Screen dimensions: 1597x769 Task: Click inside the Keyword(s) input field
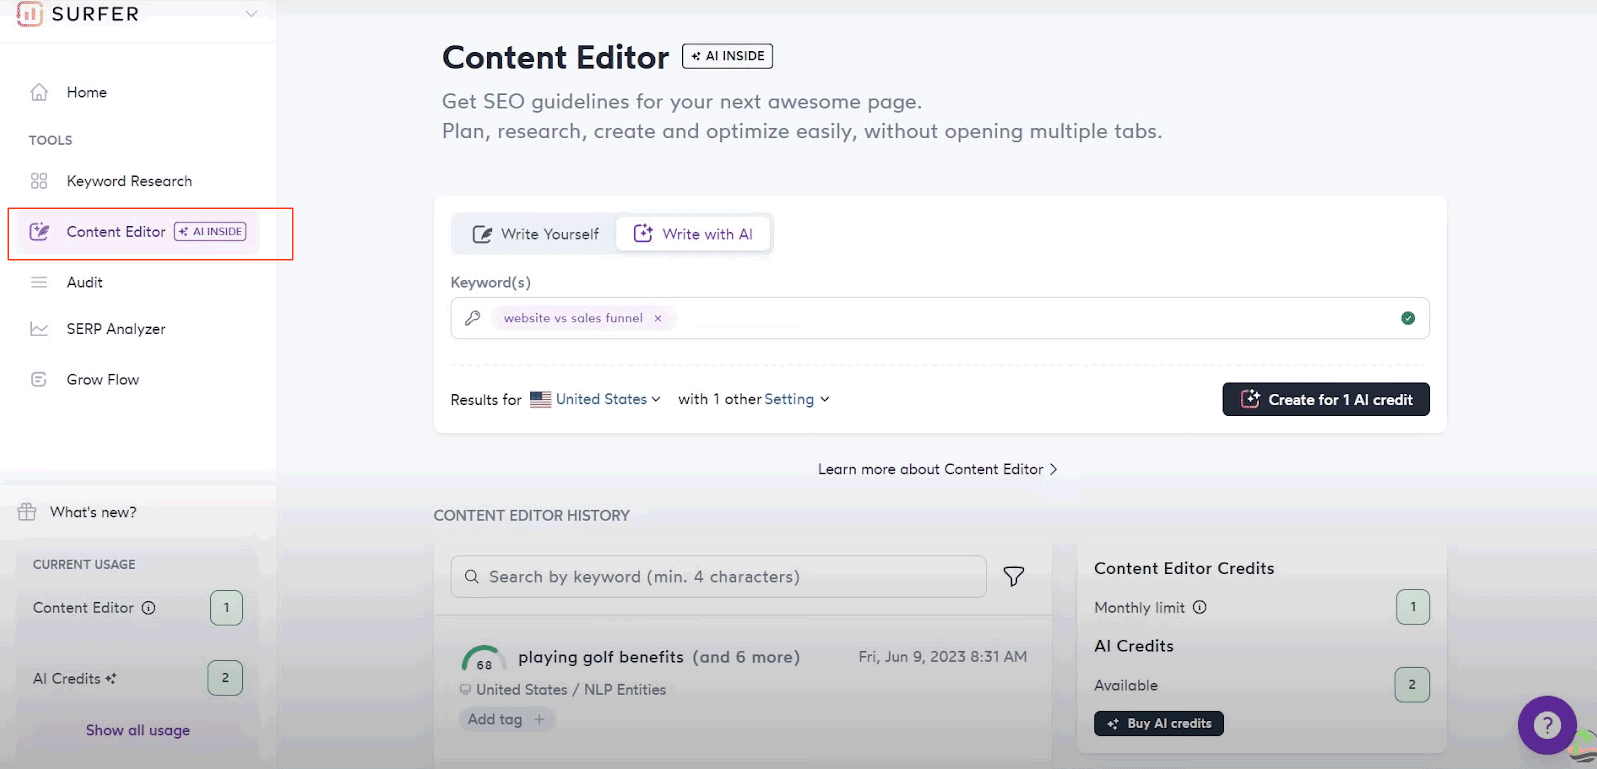click(x=940, y=318)
